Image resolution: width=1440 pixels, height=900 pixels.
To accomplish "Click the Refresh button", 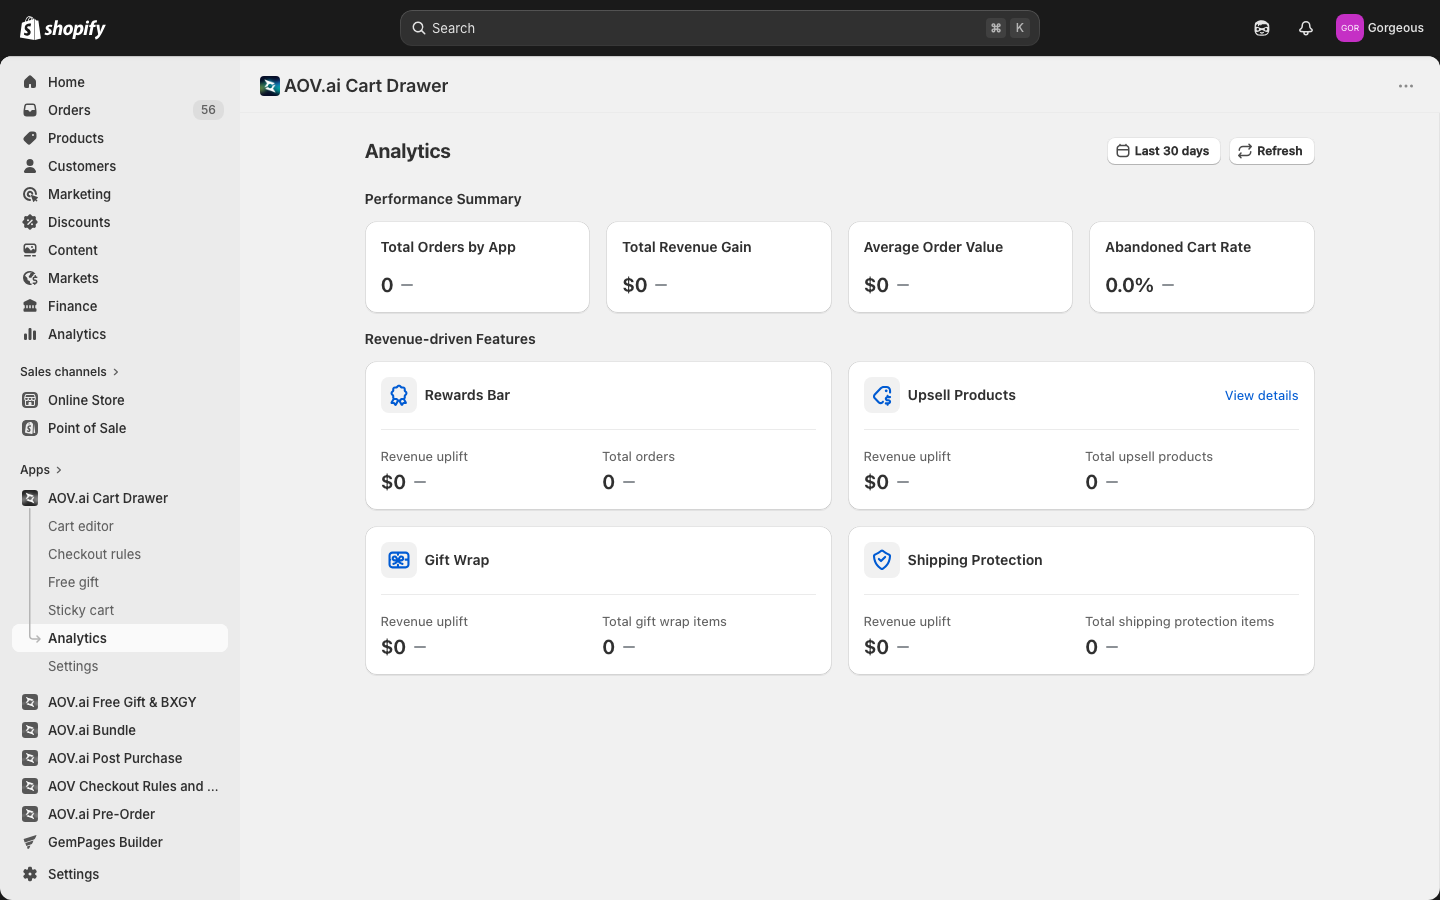I will point(1271,151).
